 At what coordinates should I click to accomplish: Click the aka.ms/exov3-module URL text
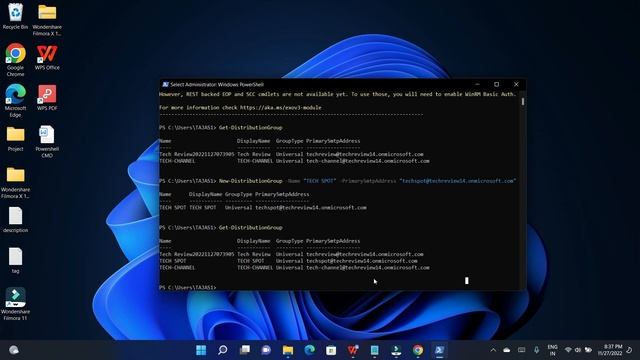tap(280, 108)
